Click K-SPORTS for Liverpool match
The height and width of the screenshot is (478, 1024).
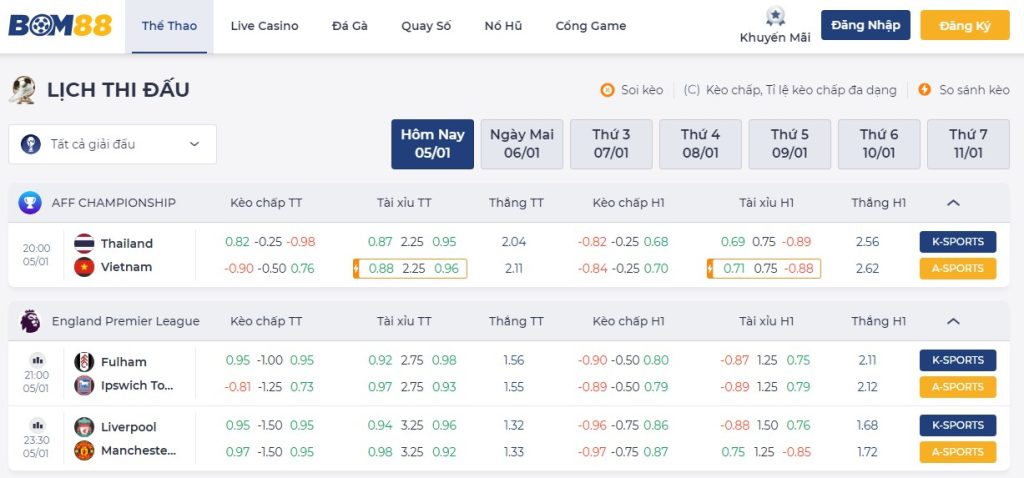pos(958,425)
